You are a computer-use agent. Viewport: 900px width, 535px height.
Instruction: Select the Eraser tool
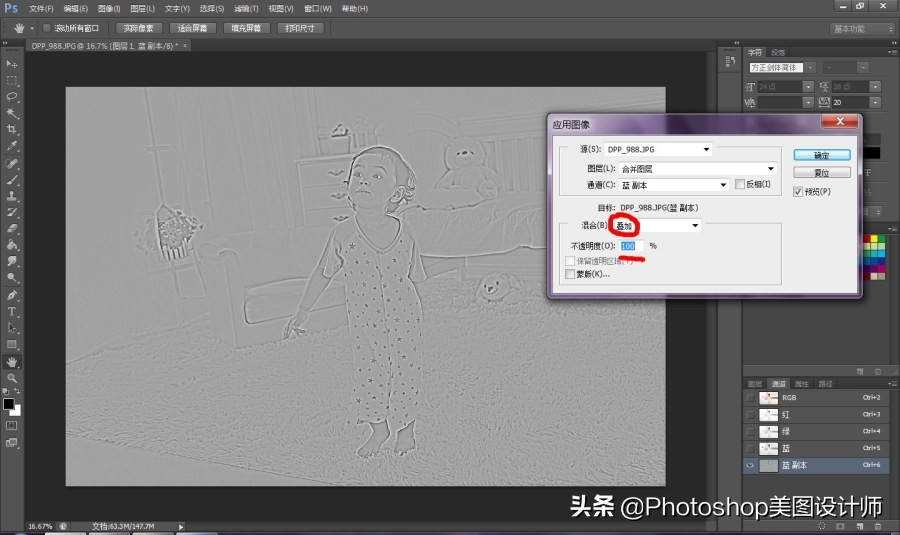pyautogui.click(x=12, y=228)
